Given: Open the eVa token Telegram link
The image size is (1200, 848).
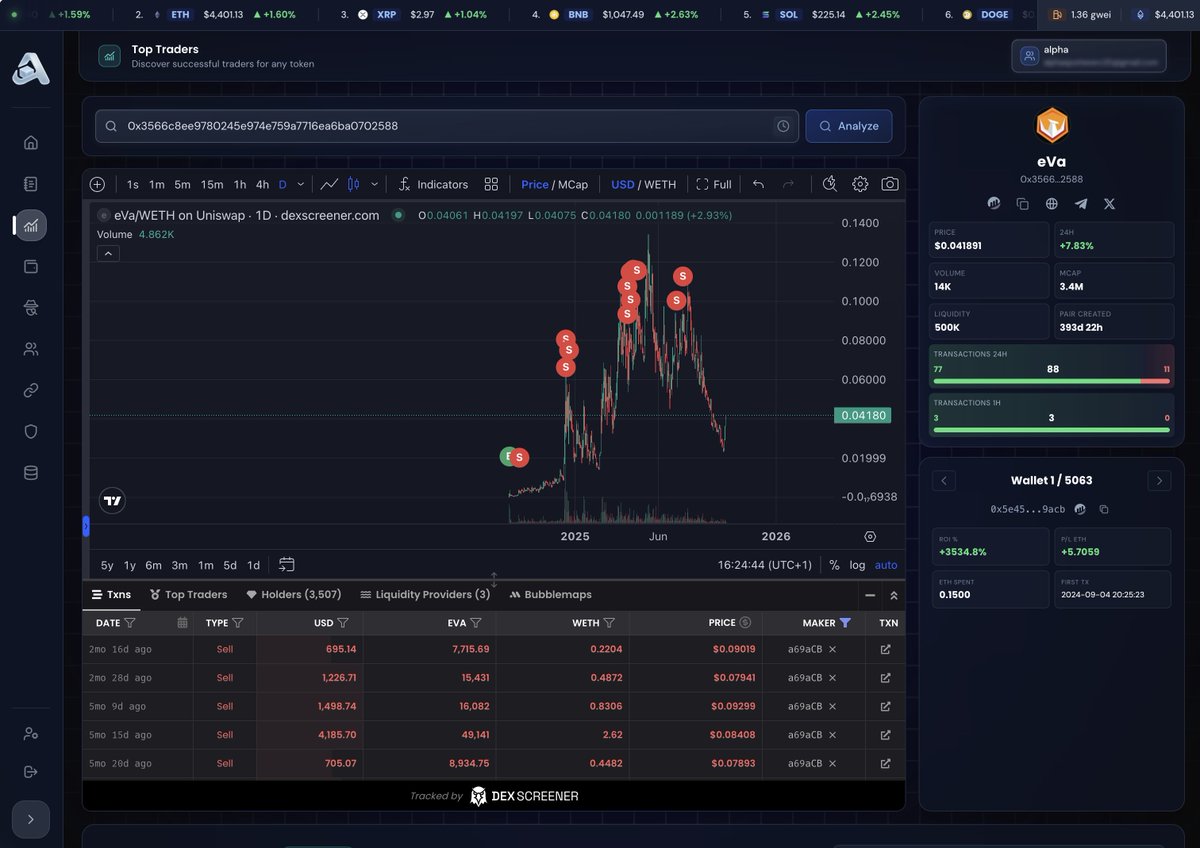Looking at the screenshot, I should (x=1080, y=203).
